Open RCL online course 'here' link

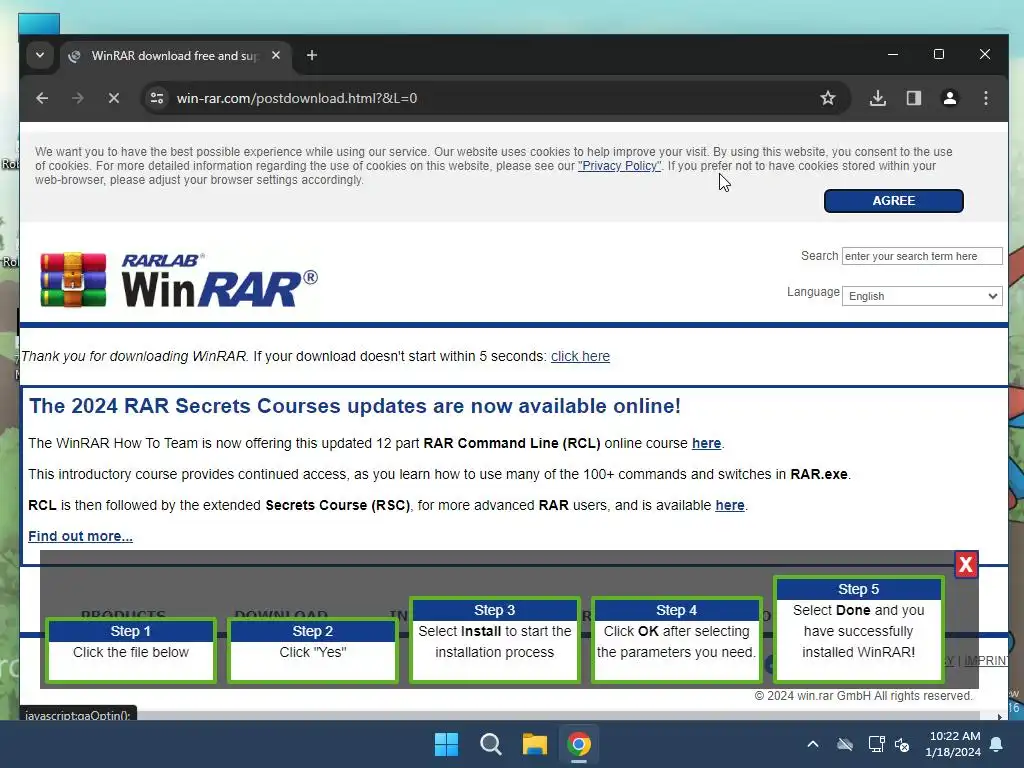706,443
